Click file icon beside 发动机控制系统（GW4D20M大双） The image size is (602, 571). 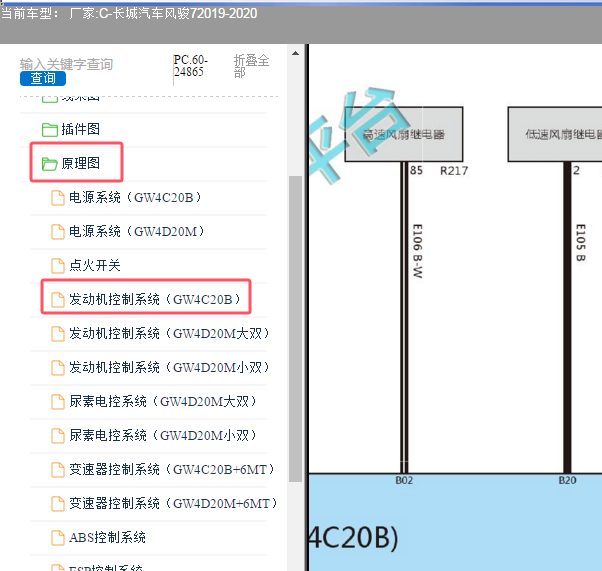[x=58, y=334]
